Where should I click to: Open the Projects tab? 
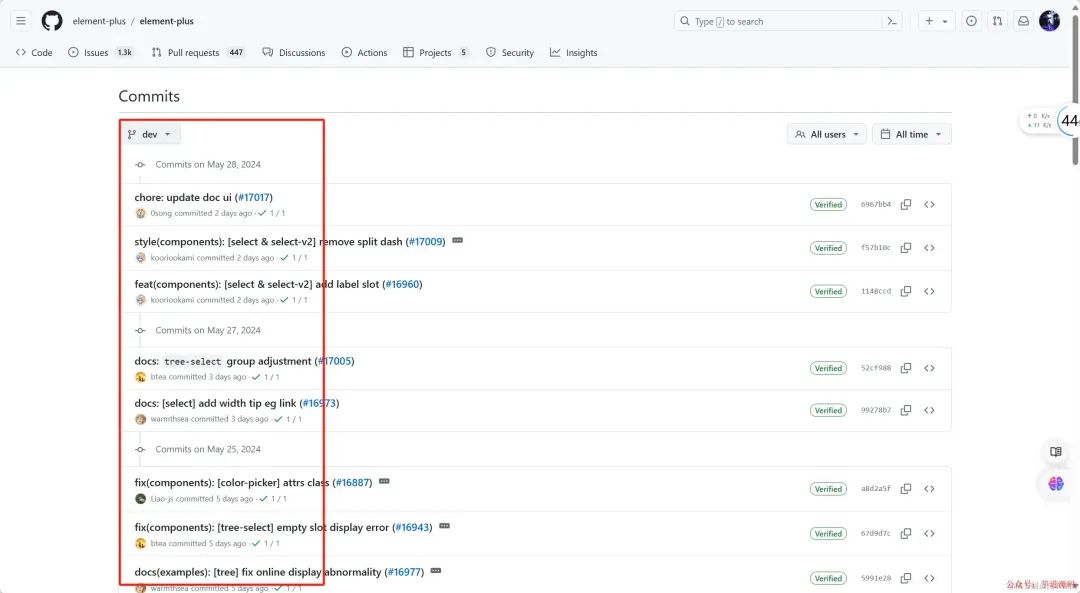coord(435,52)
